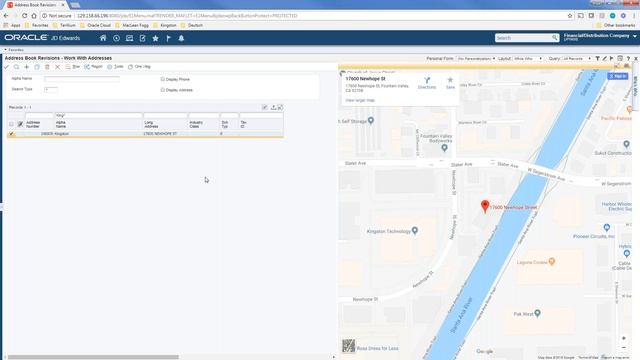Click the Kingston Technology map marker
Screen dimensions: 640x360
(415, 231)
